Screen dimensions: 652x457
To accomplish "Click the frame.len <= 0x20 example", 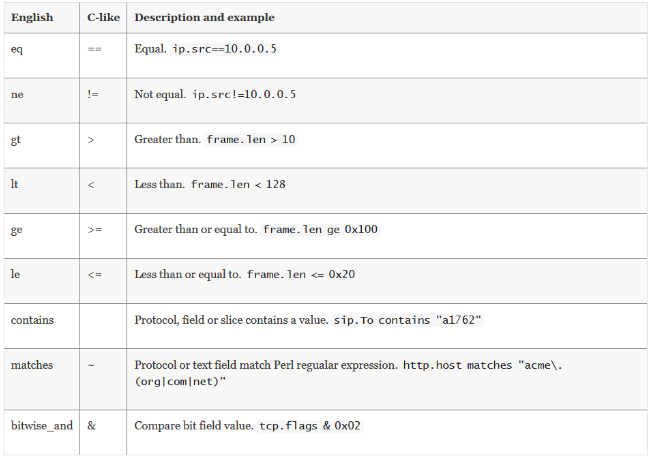I will tap(301, 274).
